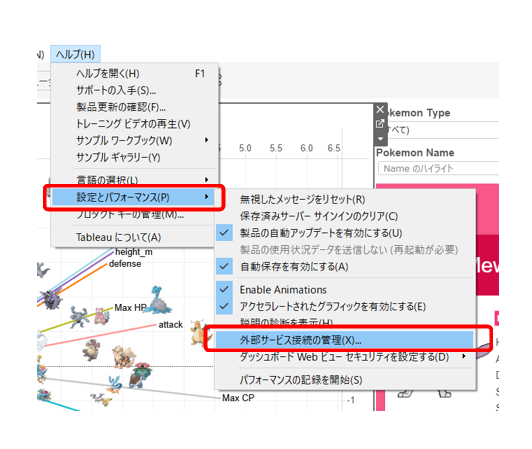Close the filter card with X icon
Screen dimensions: 532x449
pyautogui.click(x=380, y=110)
